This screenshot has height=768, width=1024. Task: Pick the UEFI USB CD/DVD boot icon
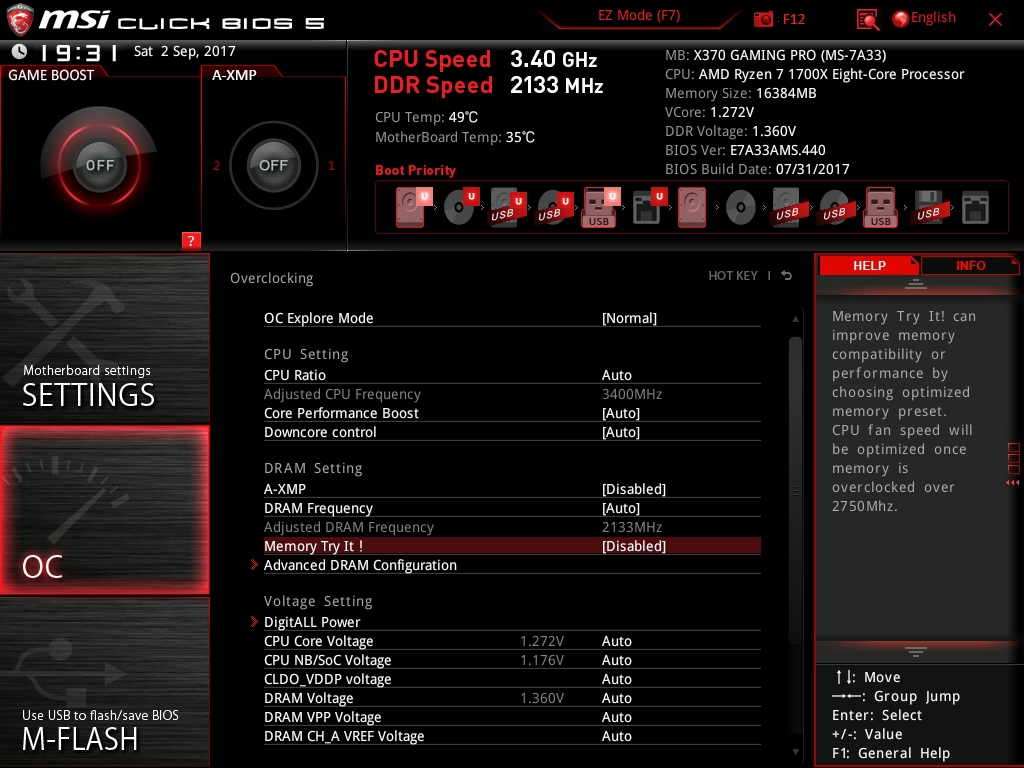(x=554, y=207)
